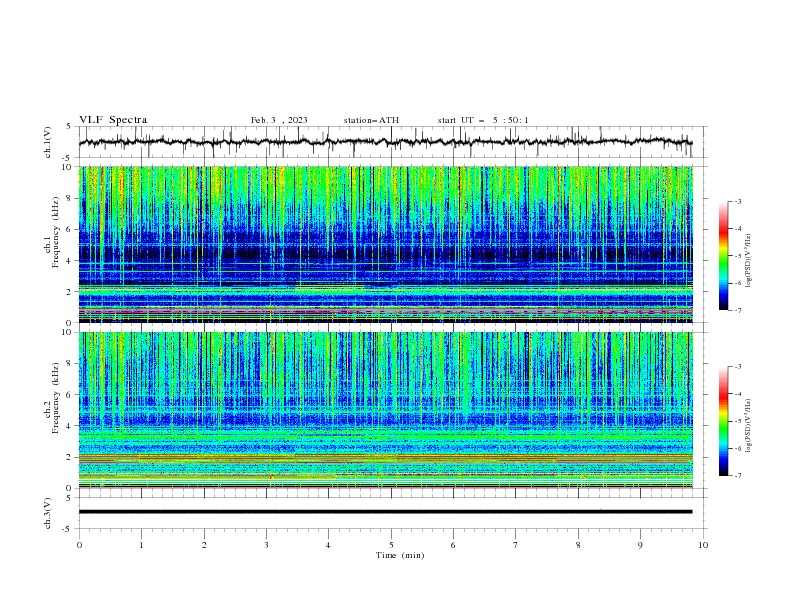This screenshot has width=792, height=612.
Task: Click time axis tick label "5"
Action: click(391, 545)
